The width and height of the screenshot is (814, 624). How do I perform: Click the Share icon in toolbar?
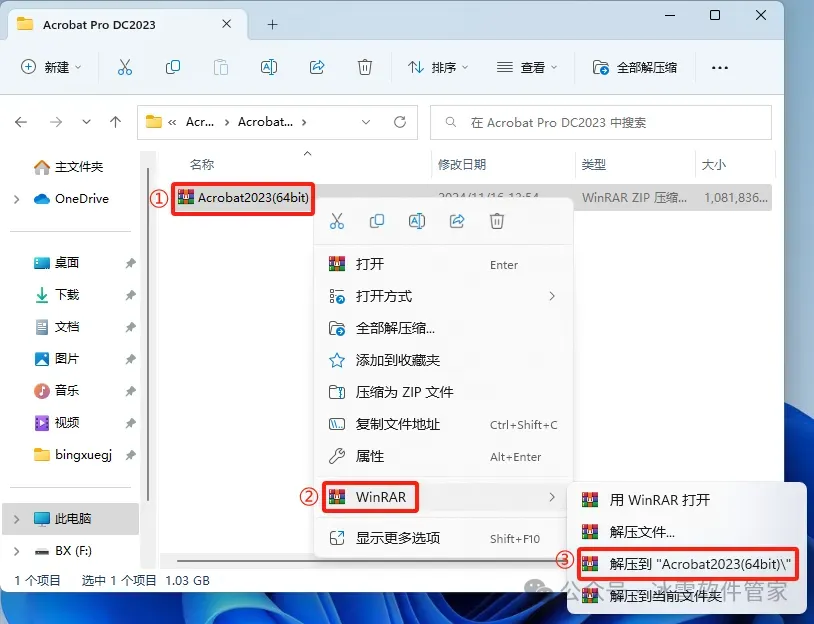pyautogui.click(x=317, y=67)
